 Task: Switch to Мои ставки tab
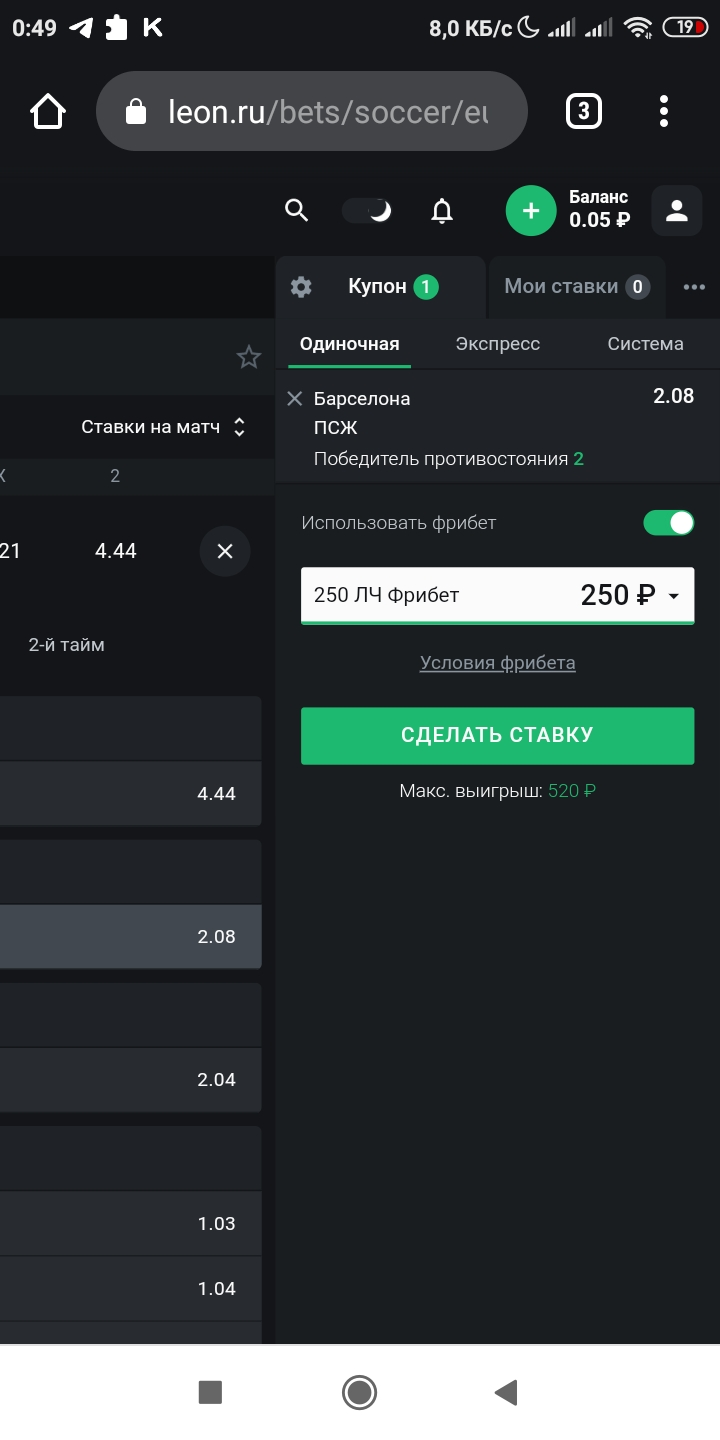[577, 287]
